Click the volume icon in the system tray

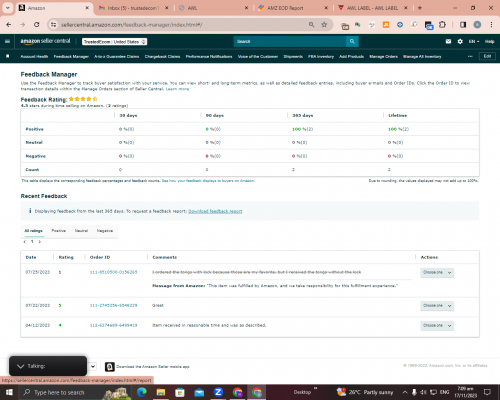(423, 392)
